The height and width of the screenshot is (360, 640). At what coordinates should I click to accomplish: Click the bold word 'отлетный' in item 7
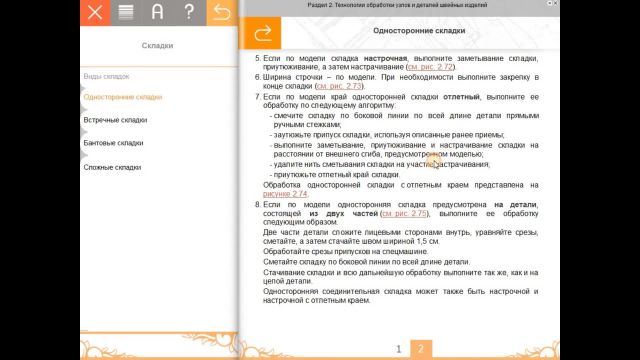click(461, 97)
